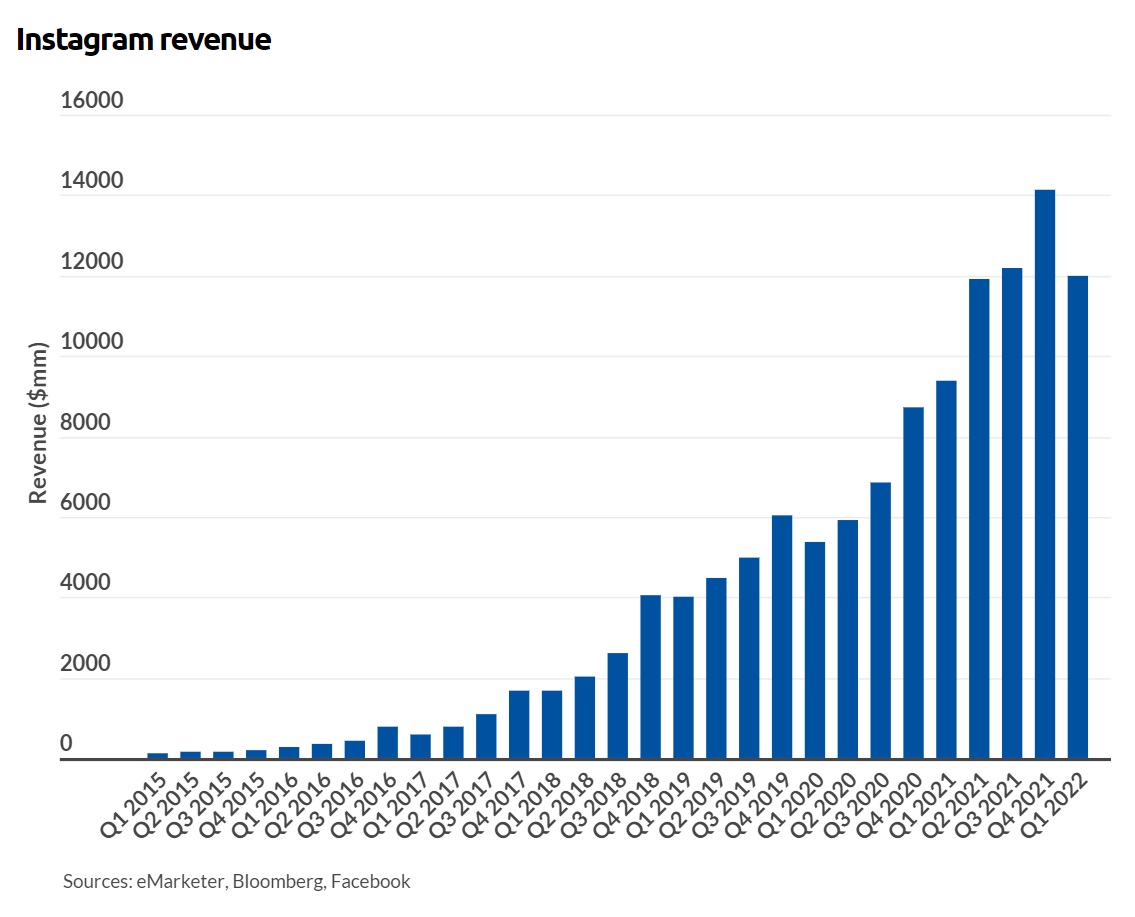Viewport: 1135px width, 917px height.
Task: Select the Q4 2017 bar
Action: coord(519,725)
